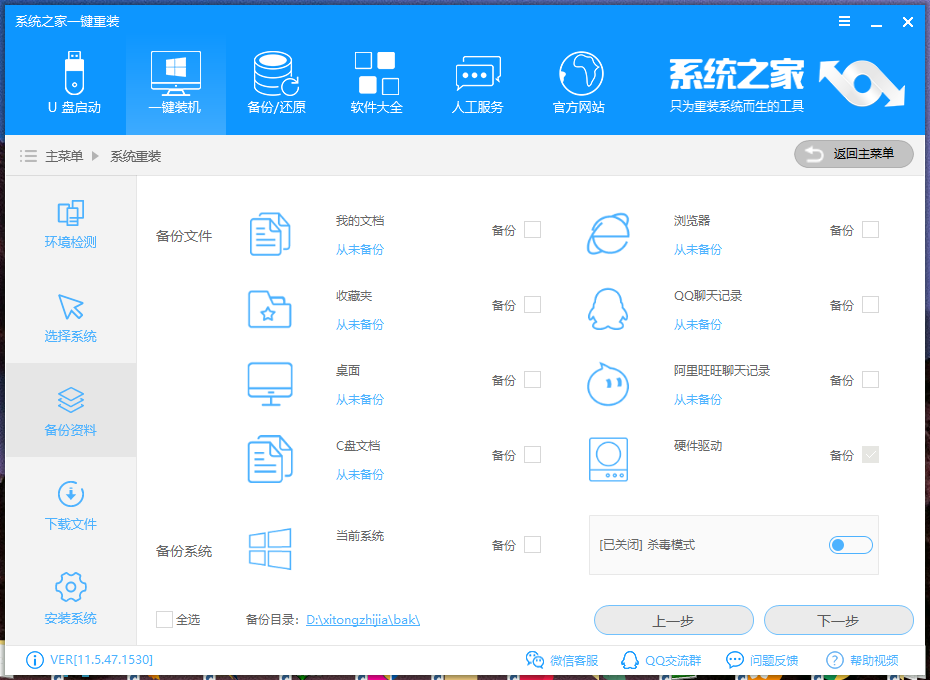Click 下一步 button
This screenshot has width=930, height=680.
(x=839, y=621)
